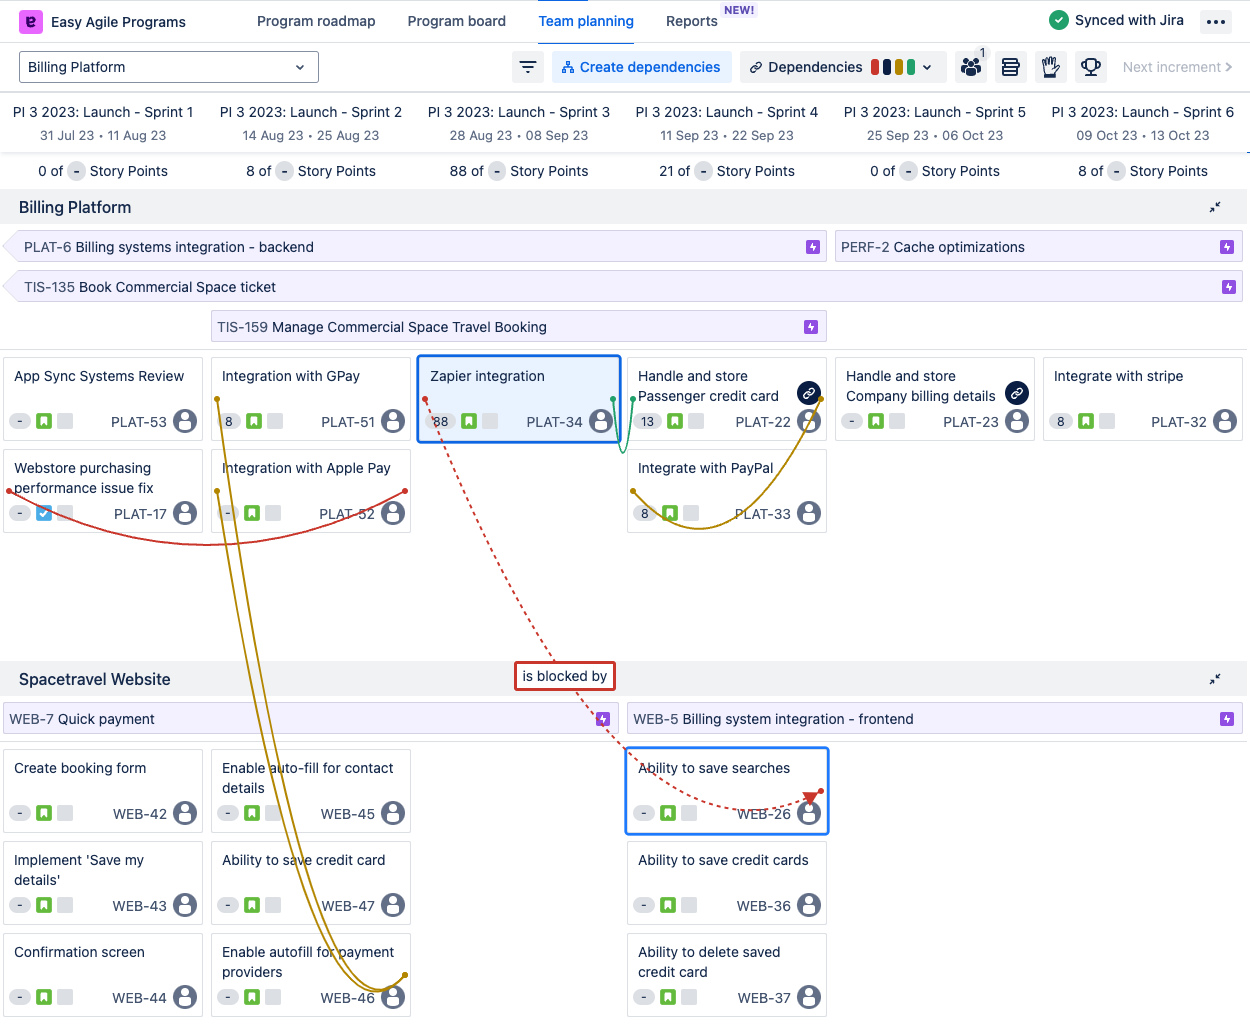
Task: Collapse the Spacetravel Website section
Action: [x=1215, y=679]
